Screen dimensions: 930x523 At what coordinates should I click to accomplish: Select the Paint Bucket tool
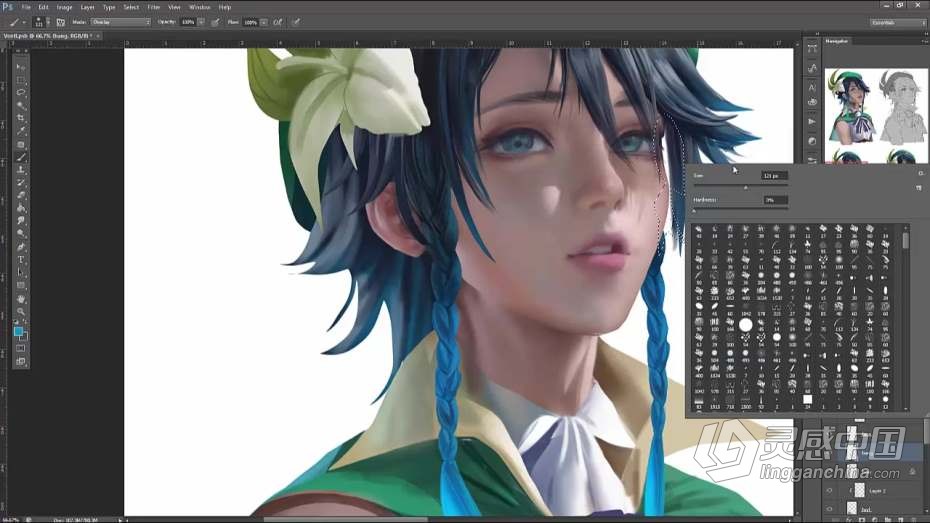click(21, 208)
